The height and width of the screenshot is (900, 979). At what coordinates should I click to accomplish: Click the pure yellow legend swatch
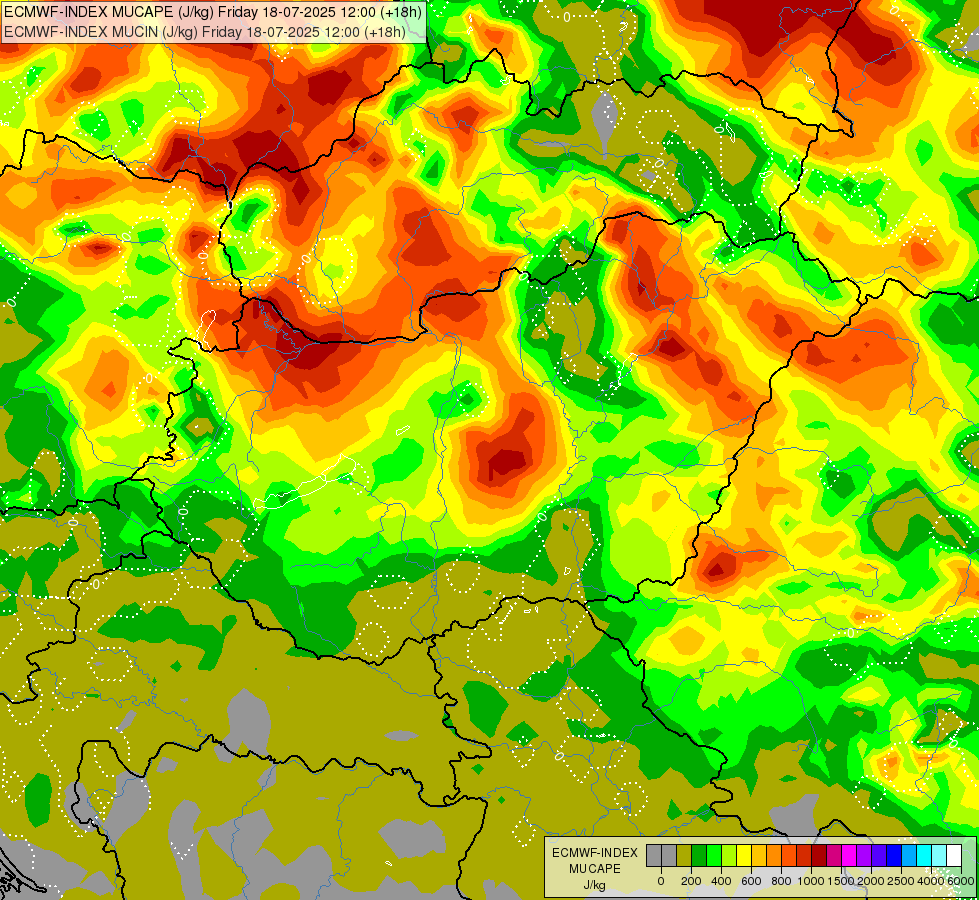[744, 855]
